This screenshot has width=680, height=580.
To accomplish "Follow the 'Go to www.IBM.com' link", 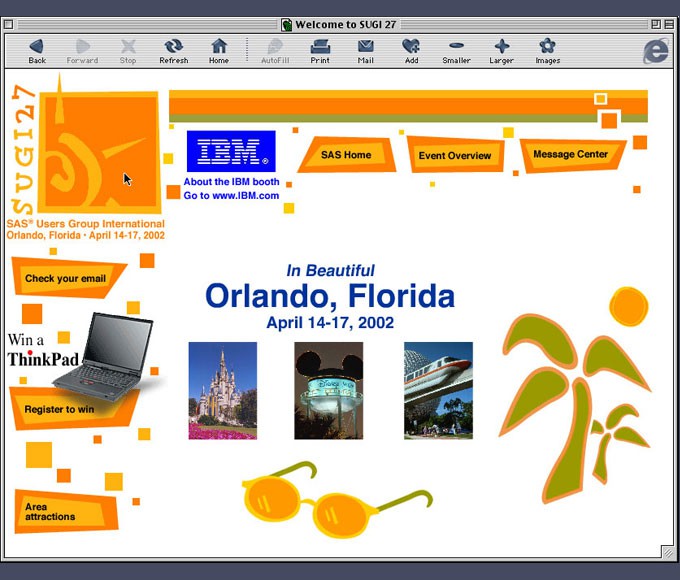I will click(231, 196).
